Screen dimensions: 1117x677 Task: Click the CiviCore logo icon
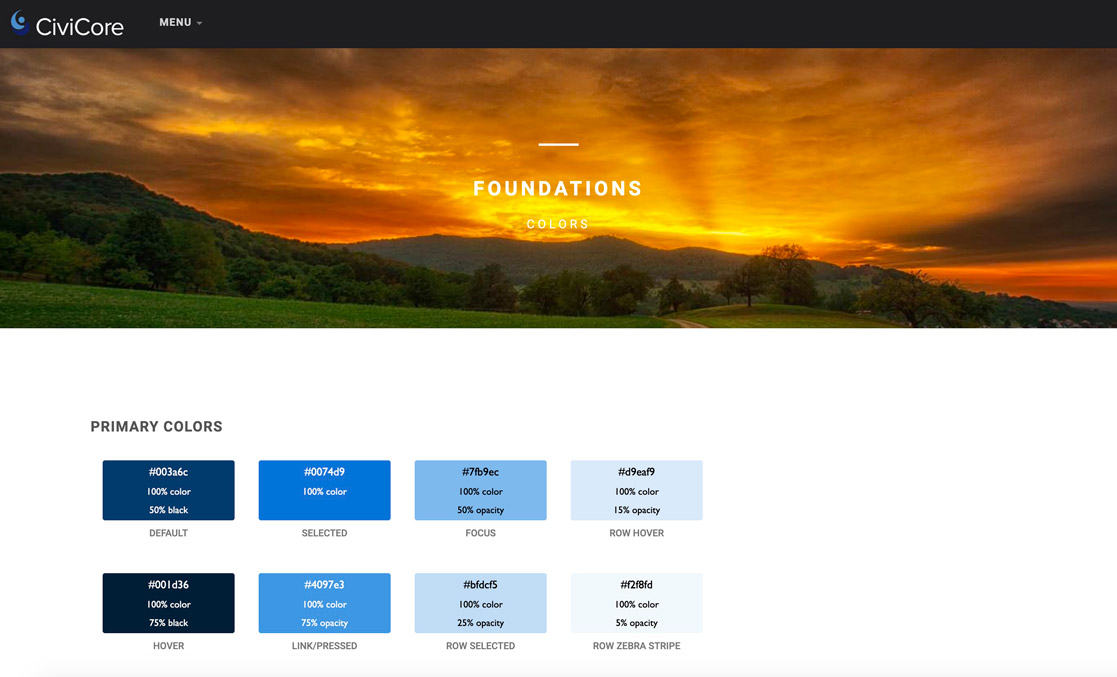point(19,22)
